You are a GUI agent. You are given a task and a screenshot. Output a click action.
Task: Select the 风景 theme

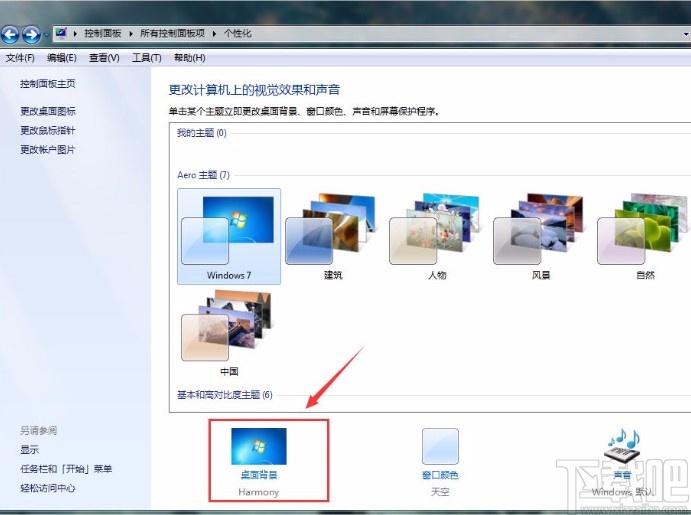pos(541,237)
